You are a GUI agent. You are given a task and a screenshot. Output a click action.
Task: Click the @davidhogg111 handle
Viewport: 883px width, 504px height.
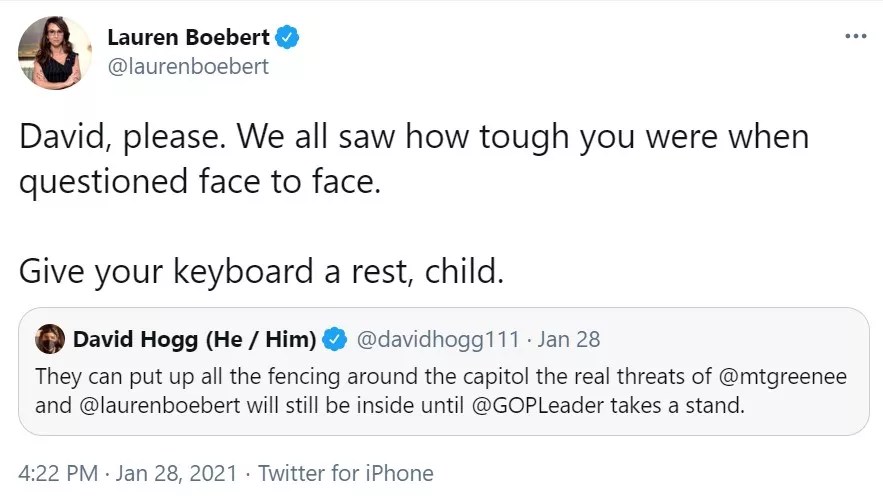point(437,339)
